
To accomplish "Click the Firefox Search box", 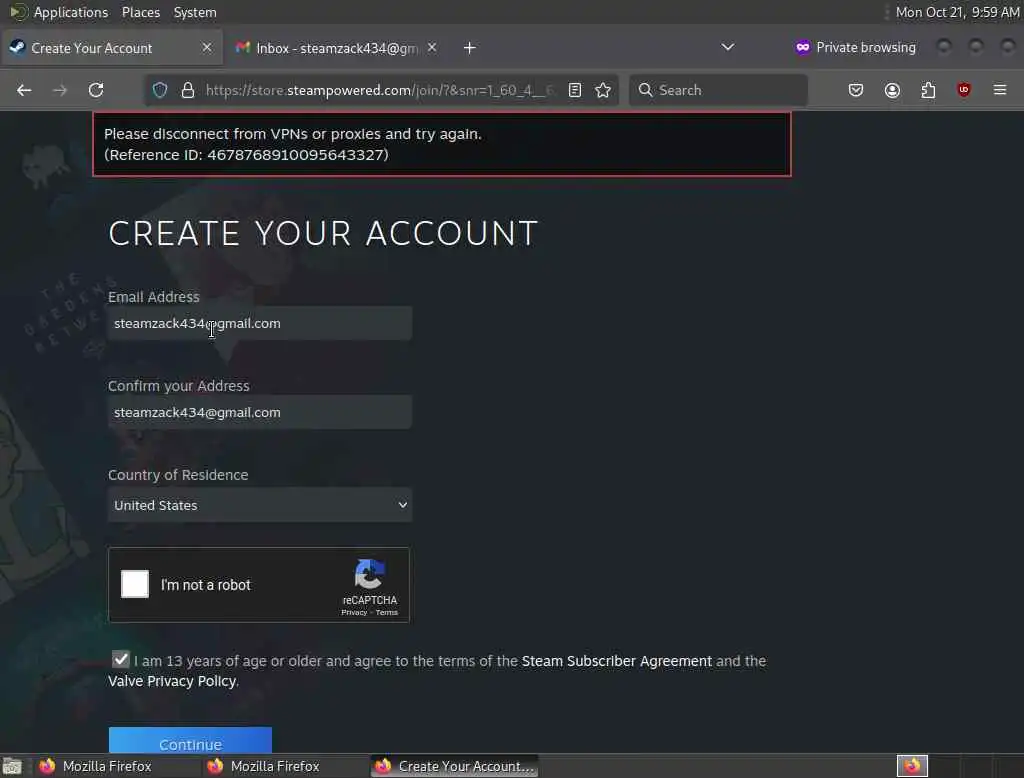I will [718, 90].
